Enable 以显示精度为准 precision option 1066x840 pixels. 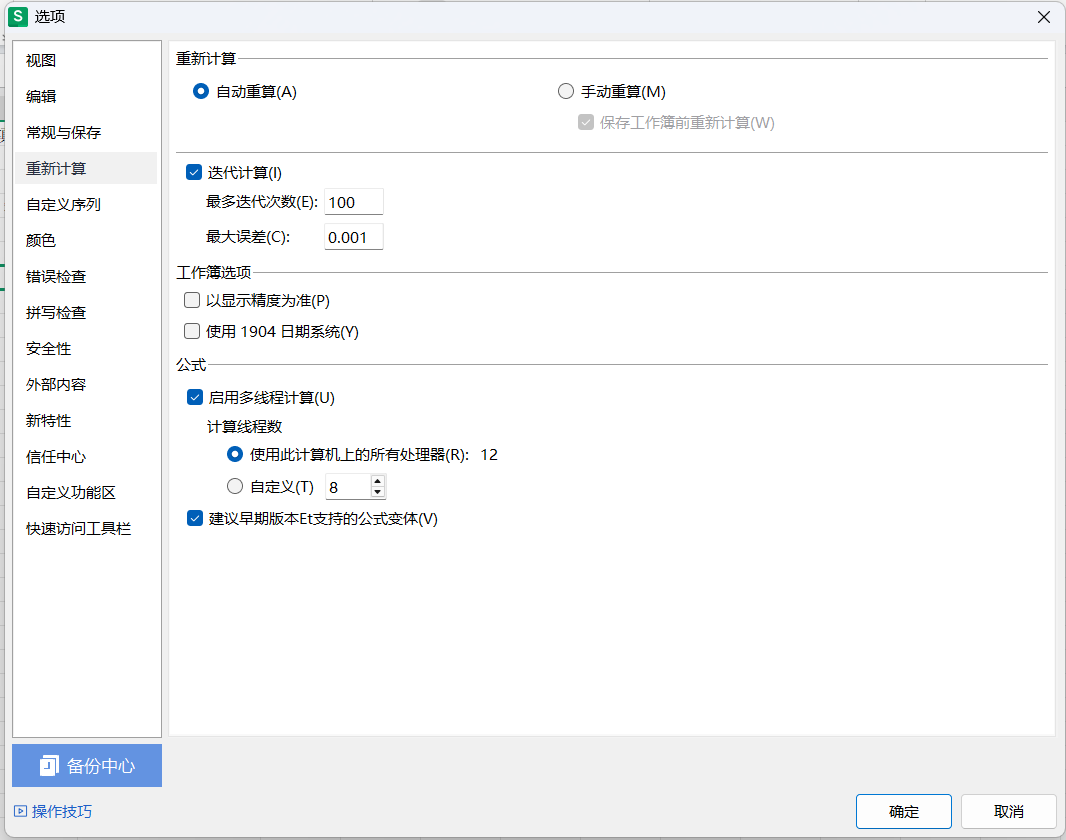pos(191,300)
